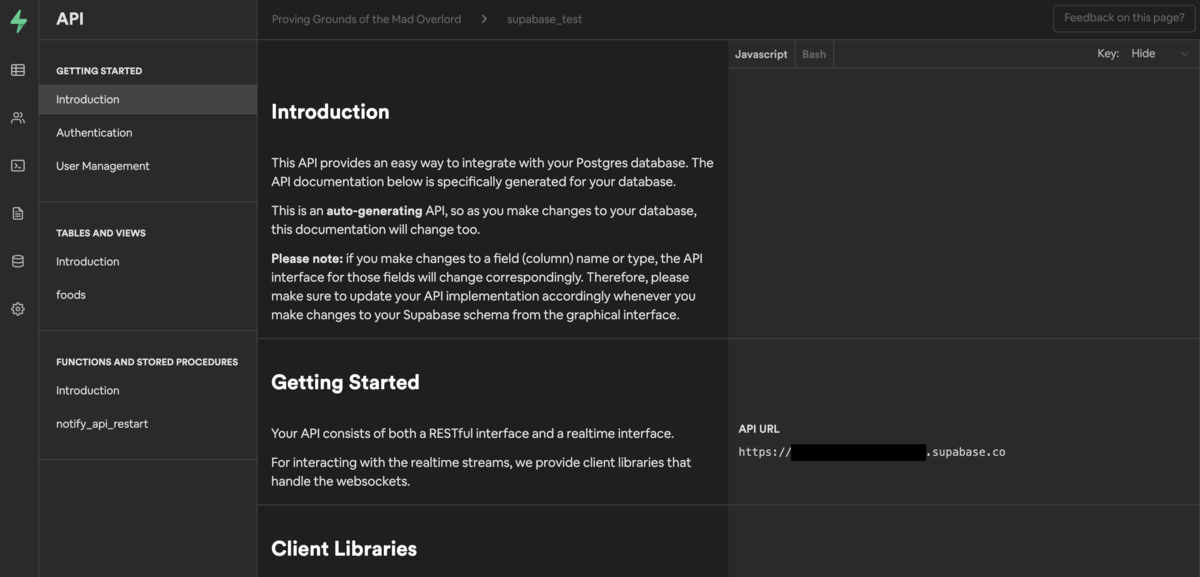The image size is (1200, 577).
Task: Open the API docs document icon
Action: pos(18,213)
